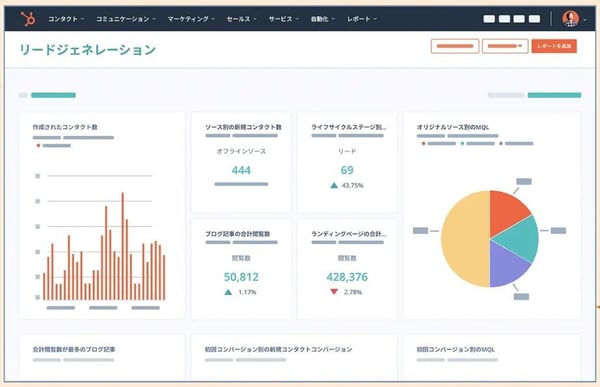Open the マーケティング menu
This screenshot has height=387, width=600.
pos(191,19)
